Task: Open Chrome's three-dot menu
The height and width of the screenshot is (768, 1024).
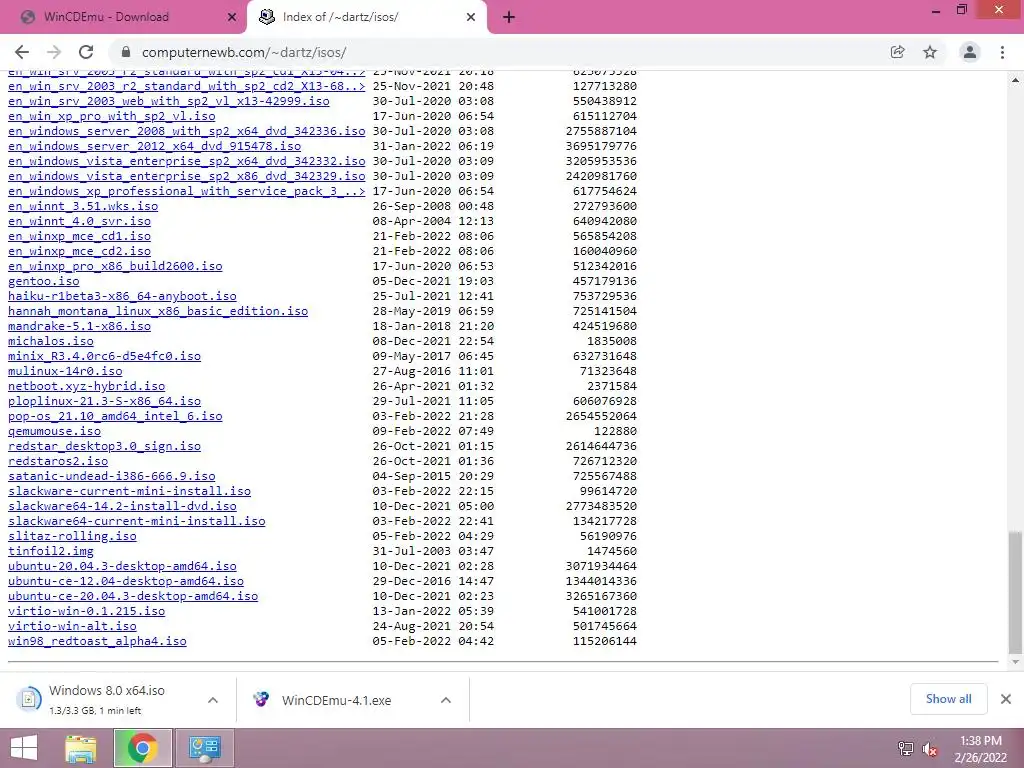Action: coord(1002,52)
